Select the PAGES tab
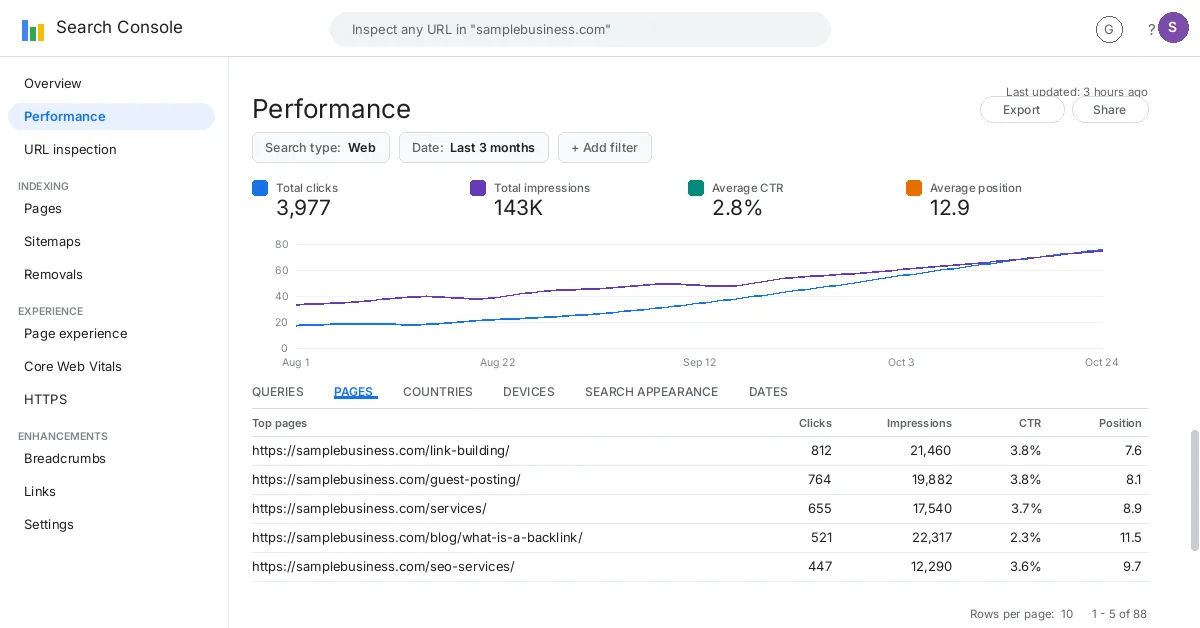 pyautogui.click(x=354, y=392)
